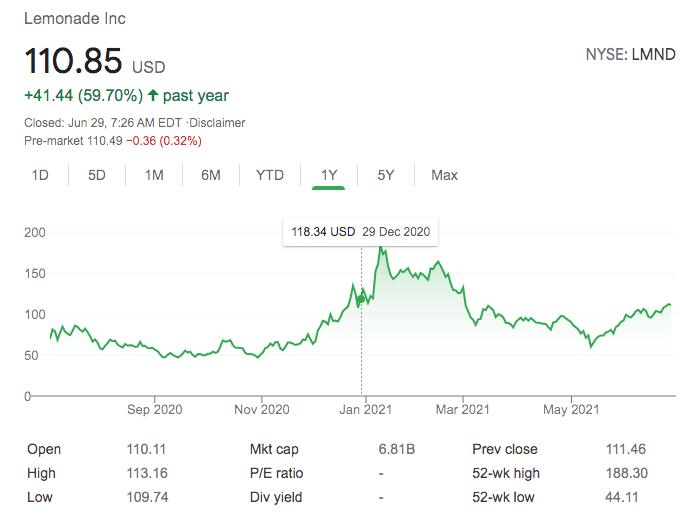Click the Lemonade Inc title

click(x=75, y=19)
